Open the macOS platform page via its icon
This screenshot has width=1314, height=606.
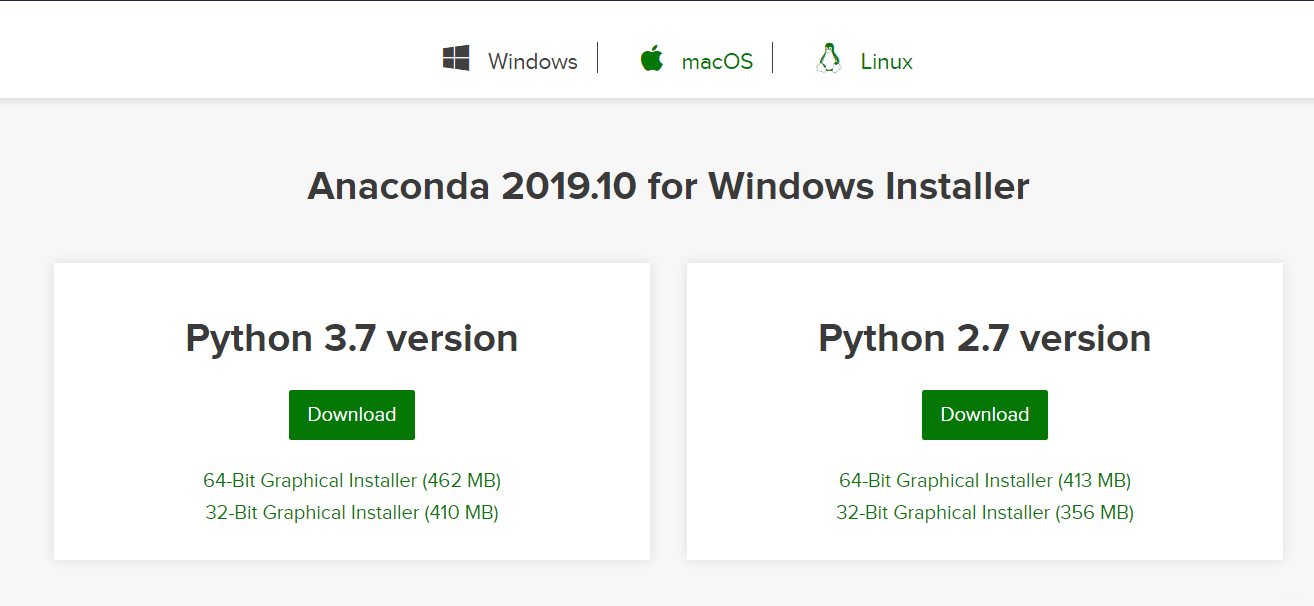coord(653,58)
